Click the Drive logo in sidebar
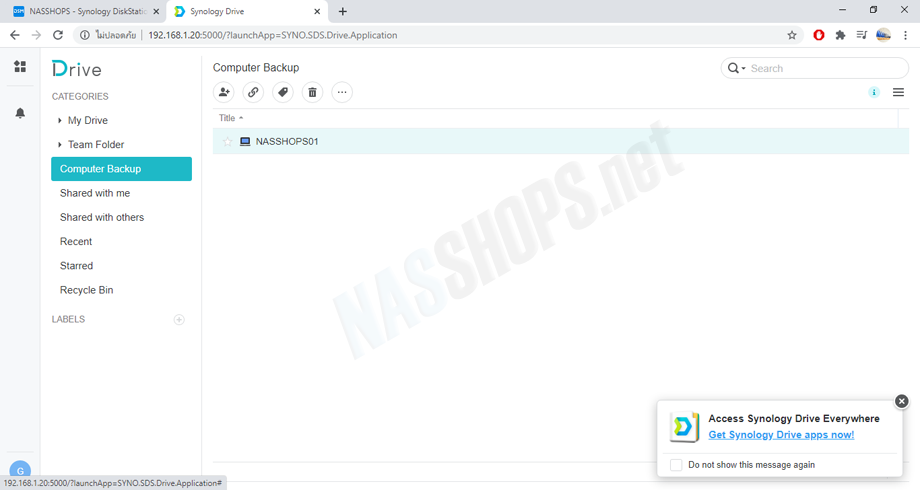920x490 pixels. tap(76, 69)
